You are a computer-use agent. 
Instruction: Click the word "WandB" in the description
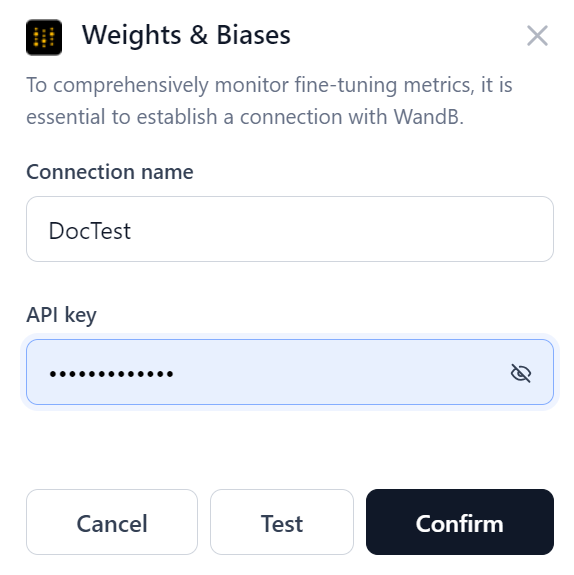pyautogui.click(x=428, y=117)
